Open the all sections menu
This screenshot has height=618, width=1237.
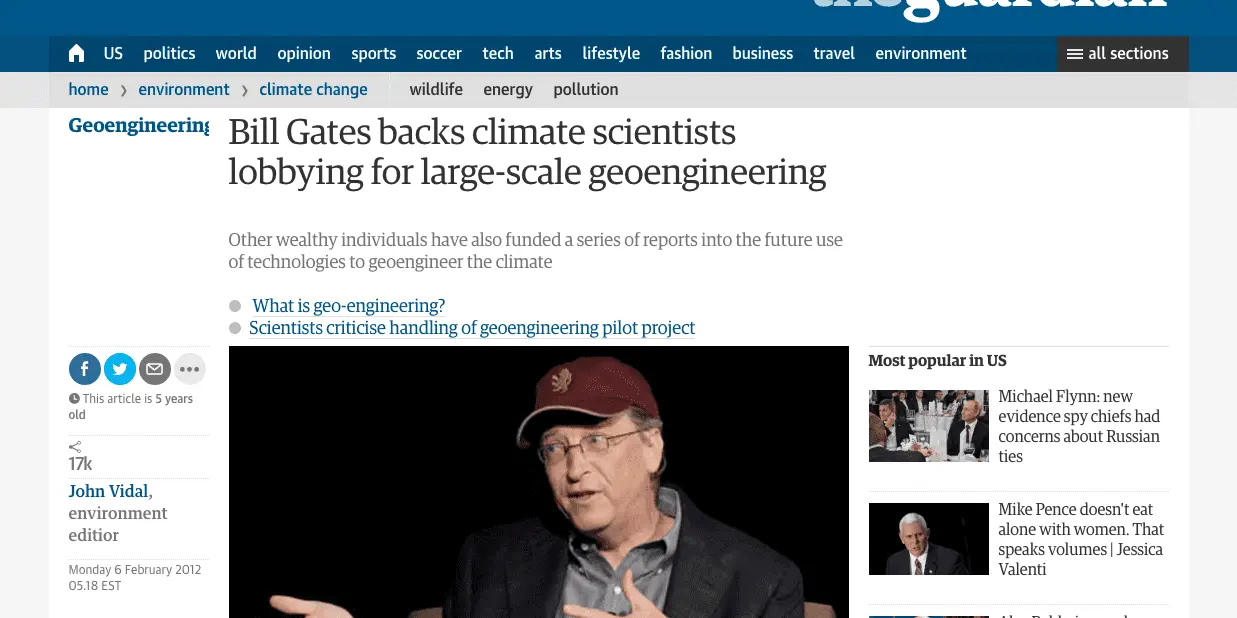point(1122,54)
